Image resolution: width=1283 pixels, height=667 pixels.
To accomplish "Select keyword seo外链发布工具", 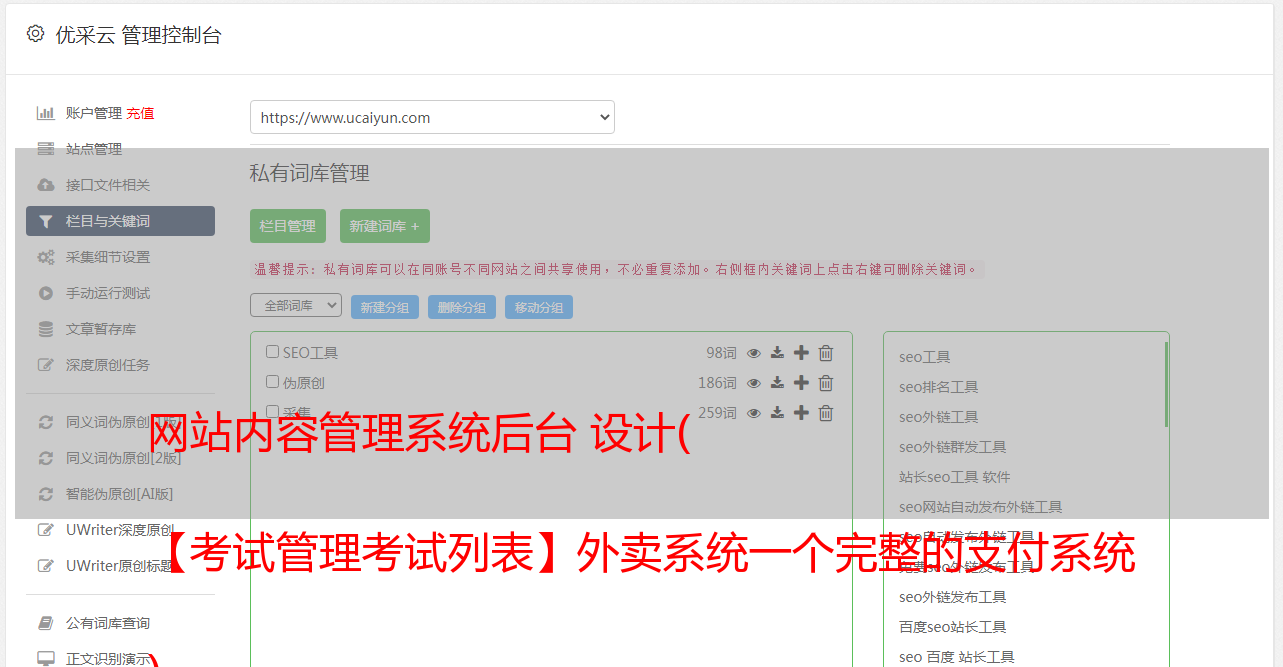I will click(x=952, y=597).
